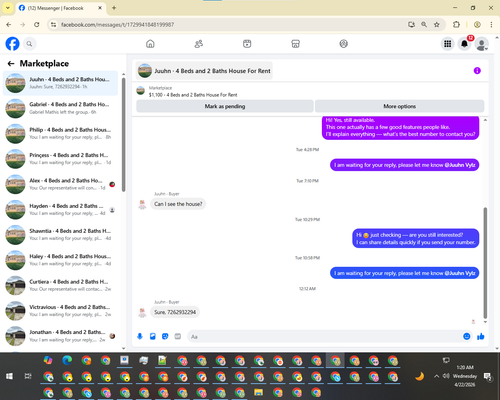Open the emoji picker in message box
The width and height of the screenshot is (500, 400).
[x=467, y=336]
